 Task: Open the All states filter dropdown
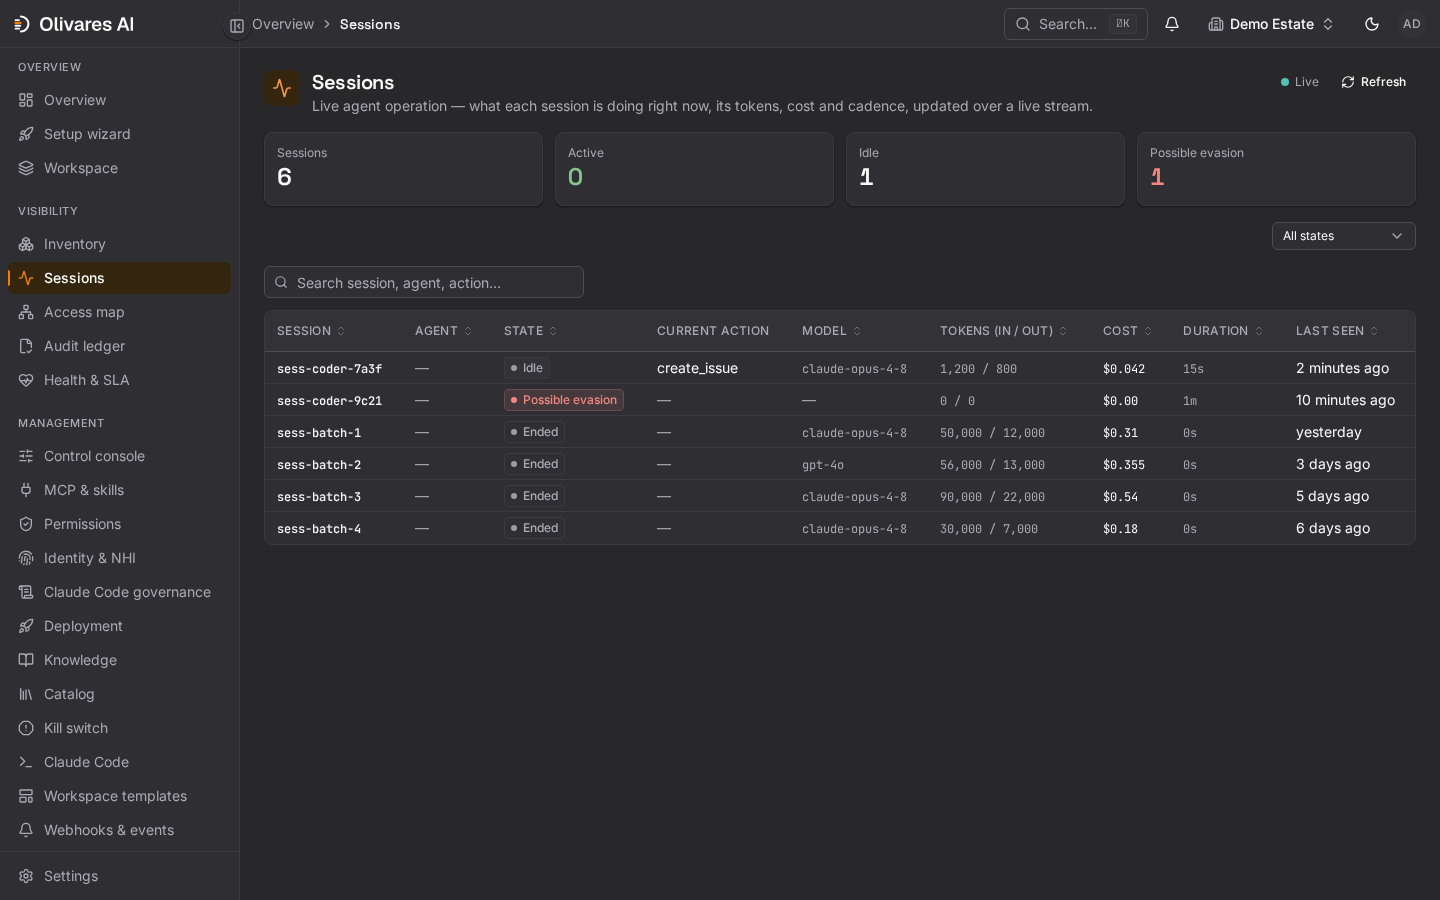(1343, 236)
